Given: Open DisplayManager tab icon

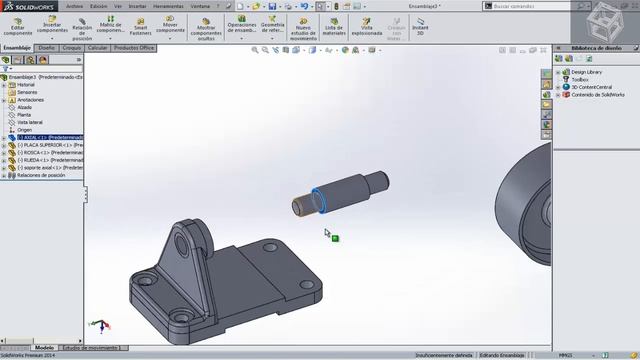Looking at the screenshot, I should click(43, 60).
